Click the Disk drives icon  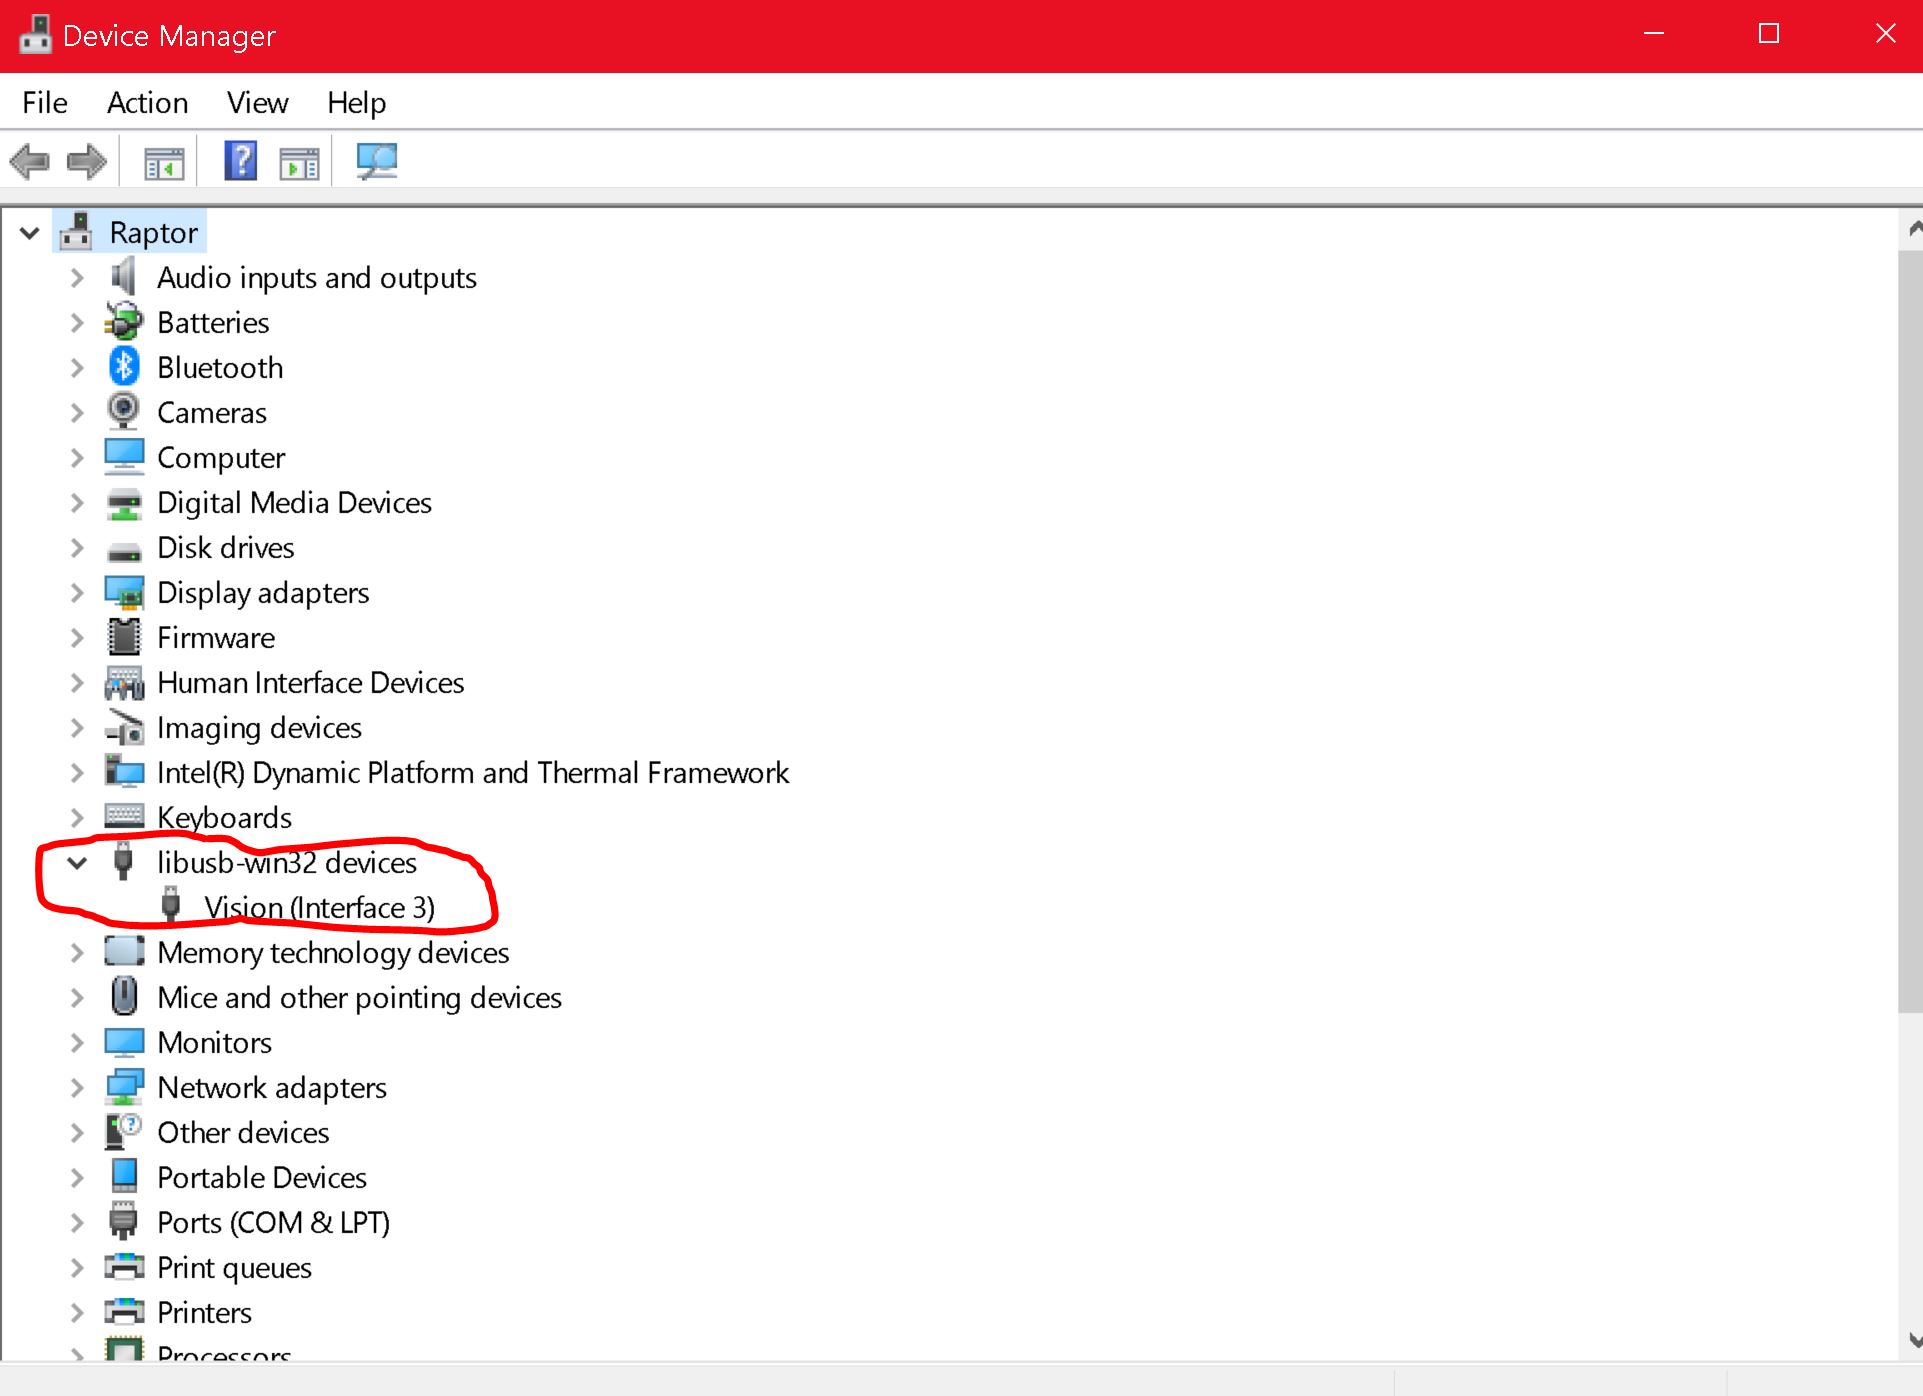pos(124,550)
